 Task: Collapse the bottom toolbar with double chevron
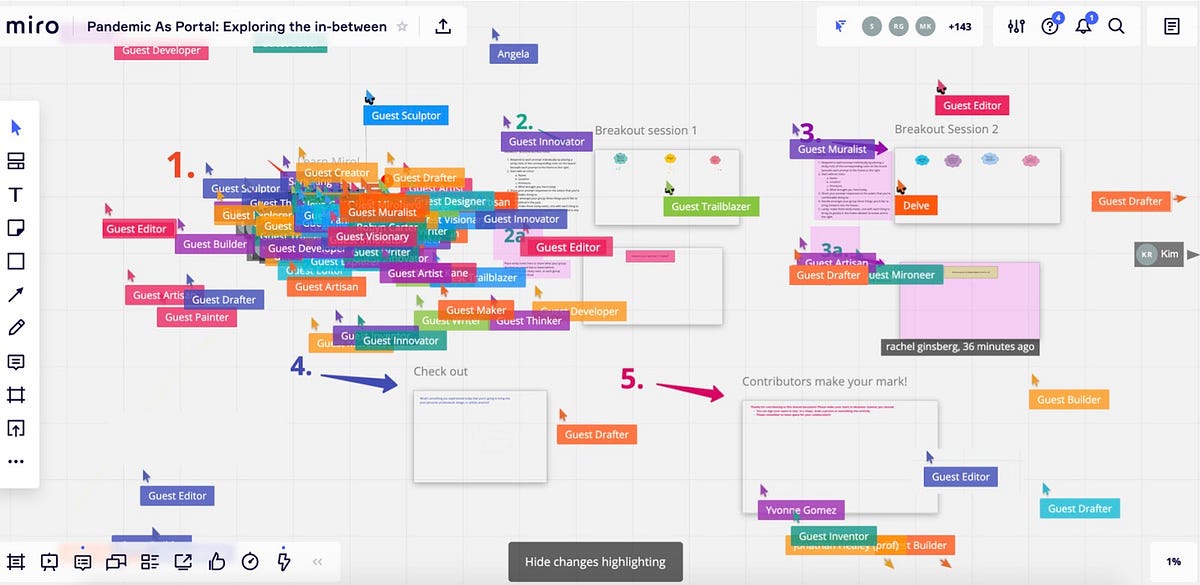[x=318, y=562]
